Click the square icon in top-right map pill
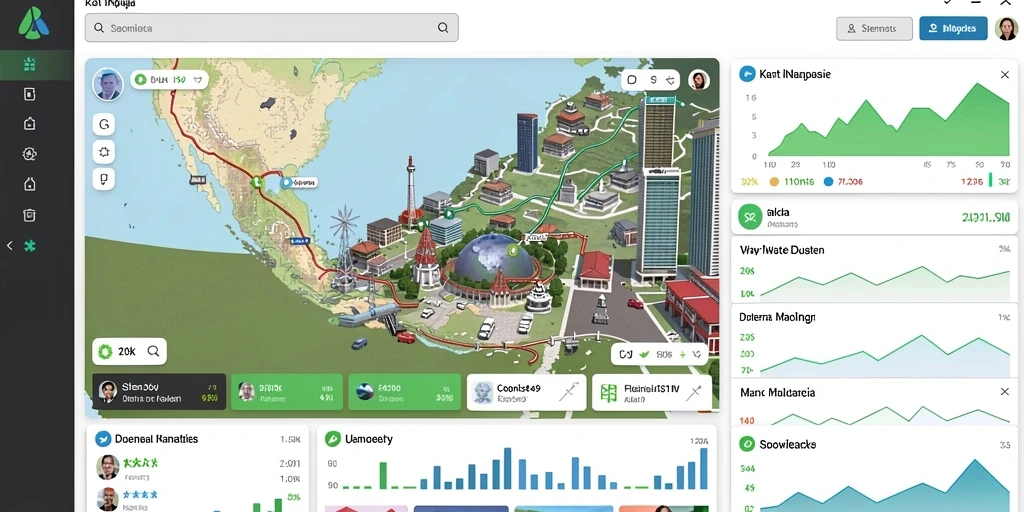Screen dimensions: 1024x512 [x=632, y=80]
